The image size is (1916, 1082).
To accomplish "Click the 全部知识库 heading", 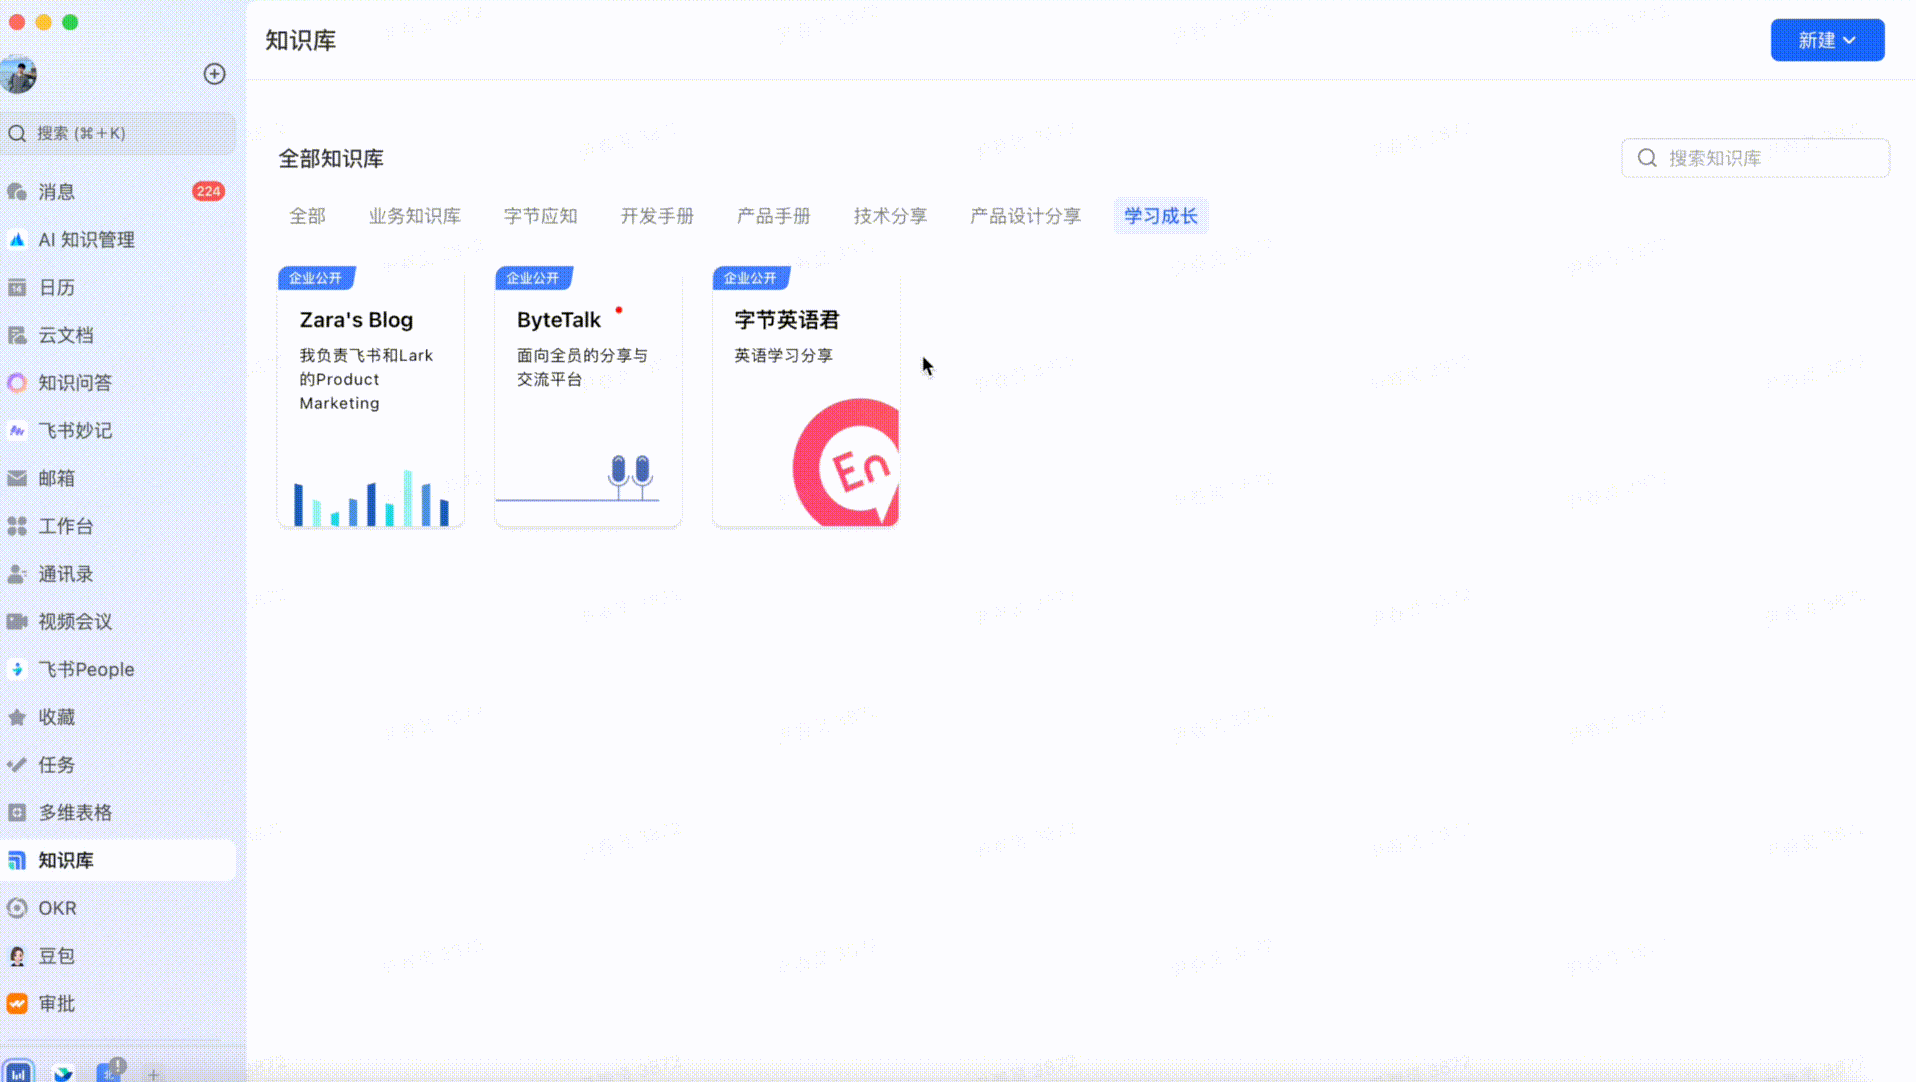I will (x=331, y=159).
